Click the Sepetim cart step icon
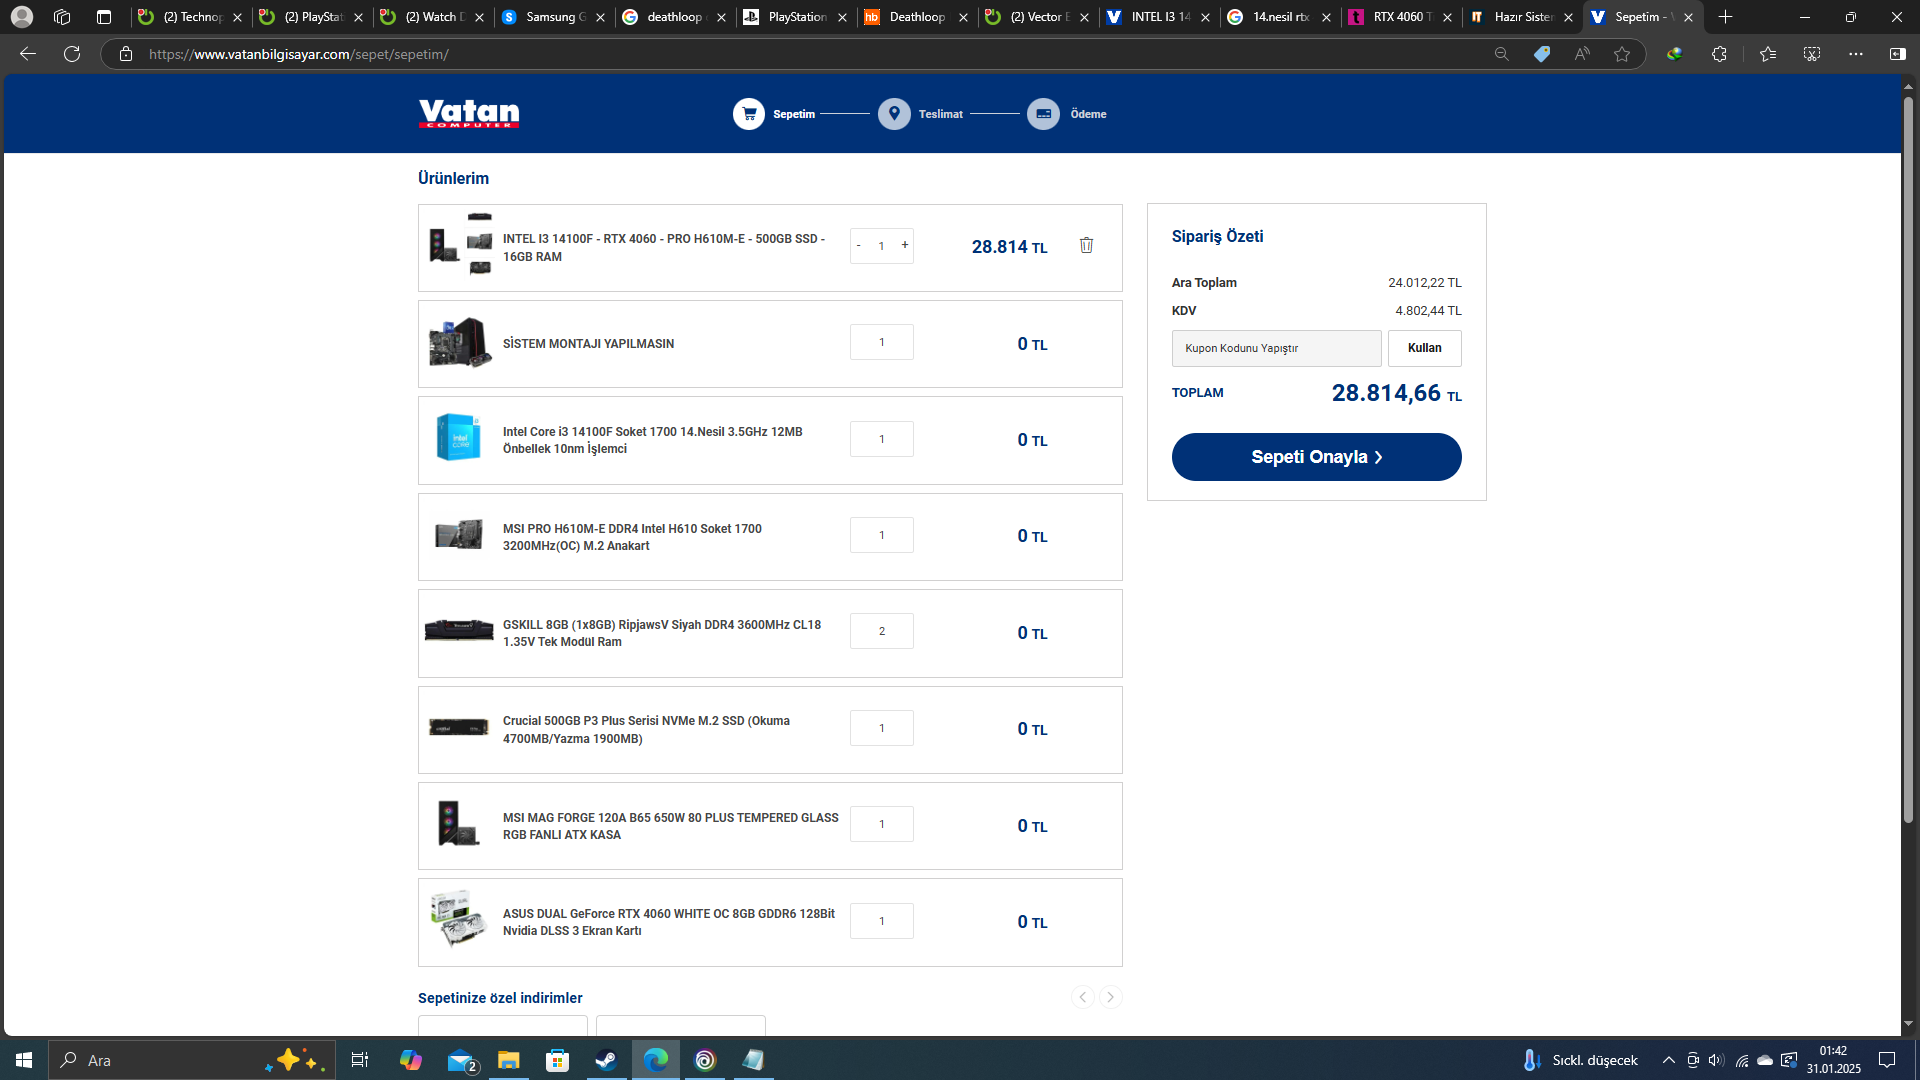This screenshot has width=1920, height=1080. 748,114
